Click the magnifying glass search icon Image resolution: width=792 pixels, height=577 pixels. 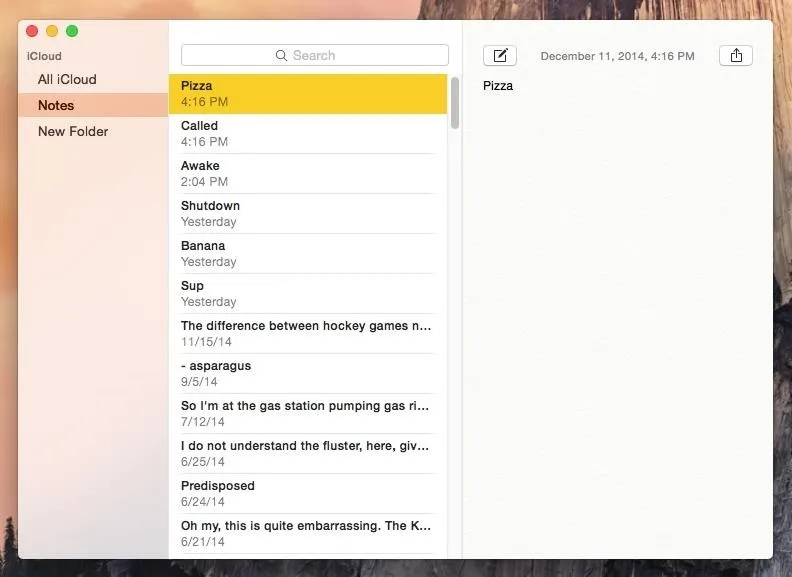pos(281,56)
